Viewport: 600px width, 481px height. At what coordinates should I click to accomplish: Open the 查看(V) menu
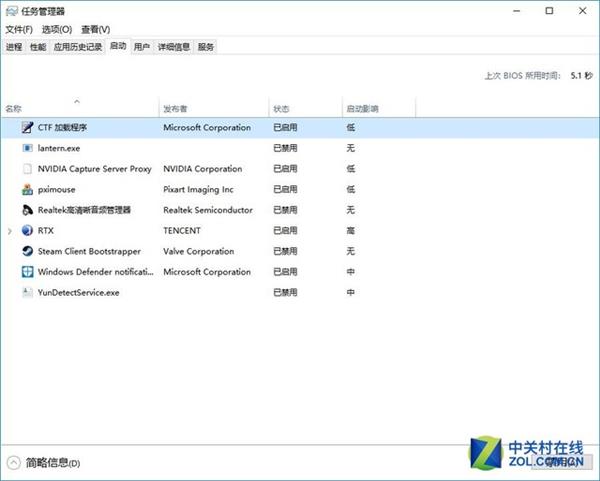95,29
